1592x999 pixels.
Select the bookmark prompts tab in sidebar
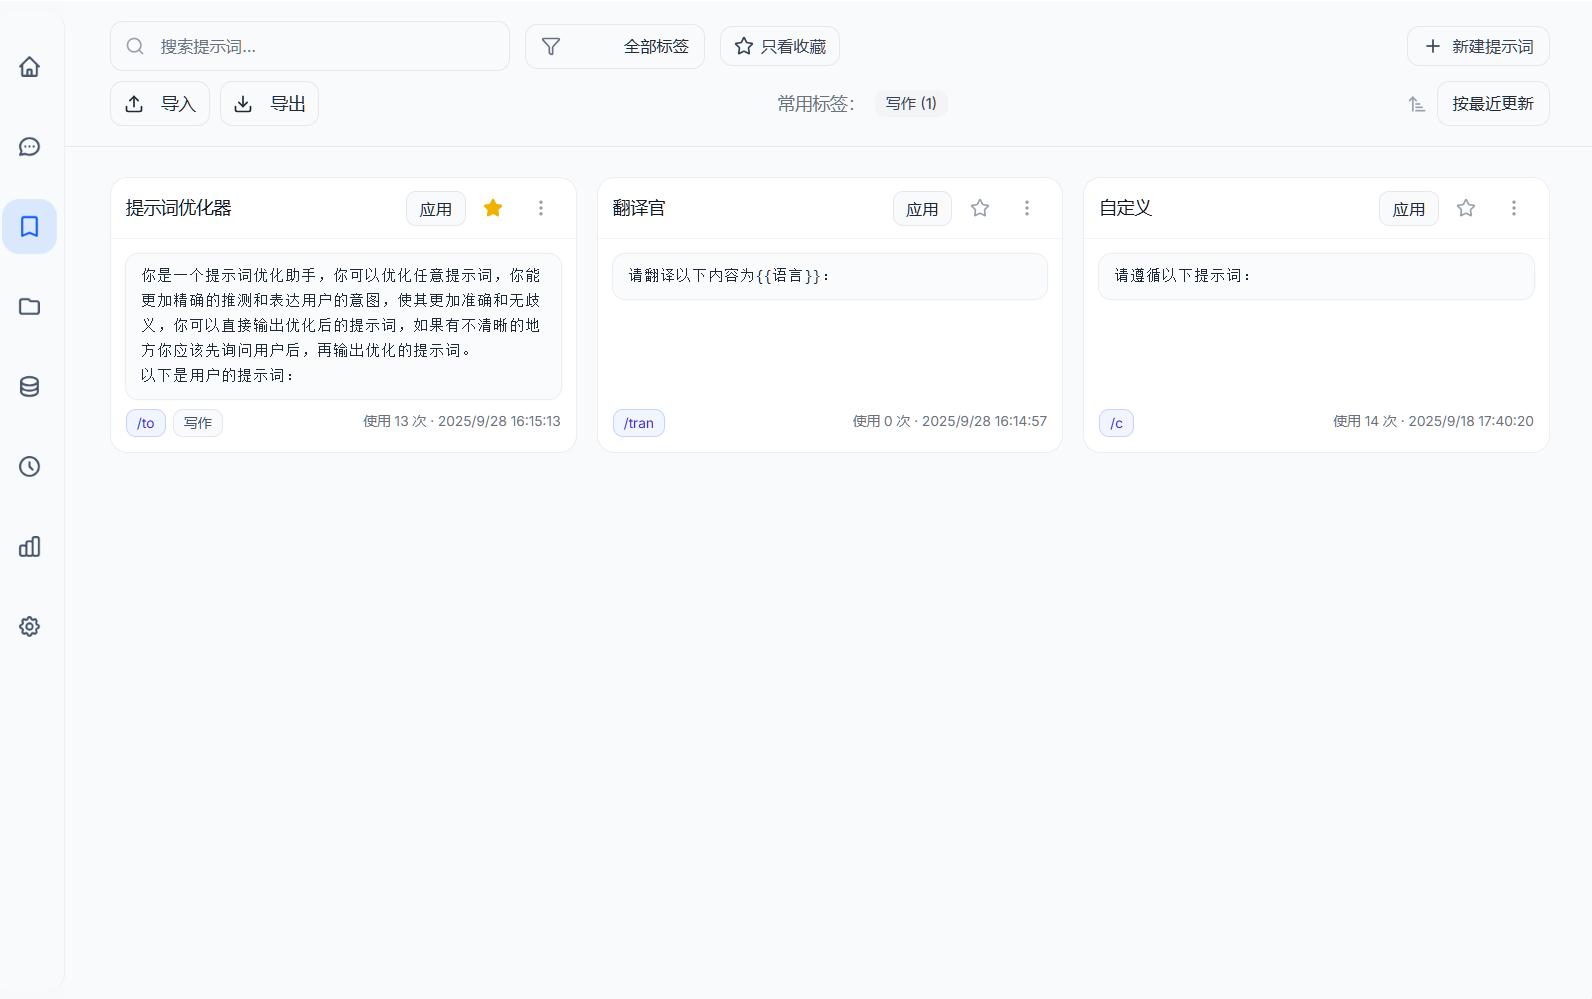30,227
